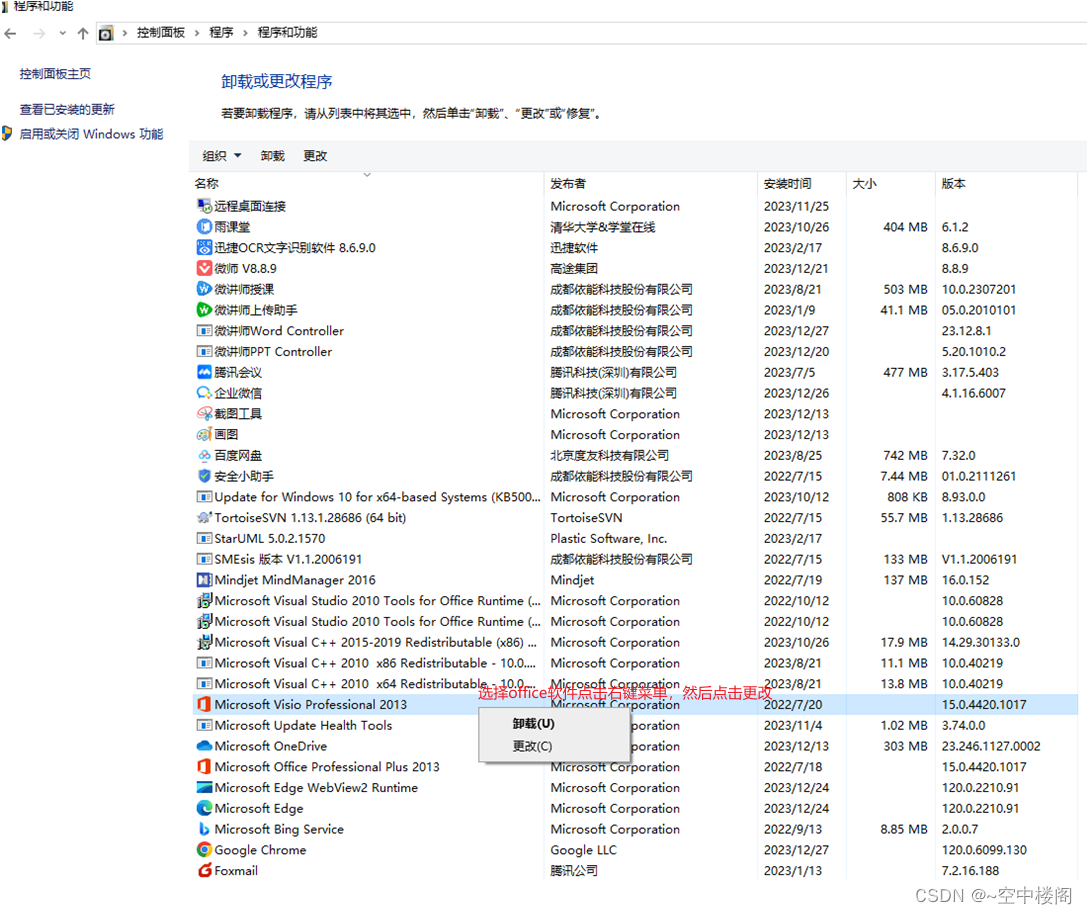Click 远程桌面连接 program icon

point(204,206)
